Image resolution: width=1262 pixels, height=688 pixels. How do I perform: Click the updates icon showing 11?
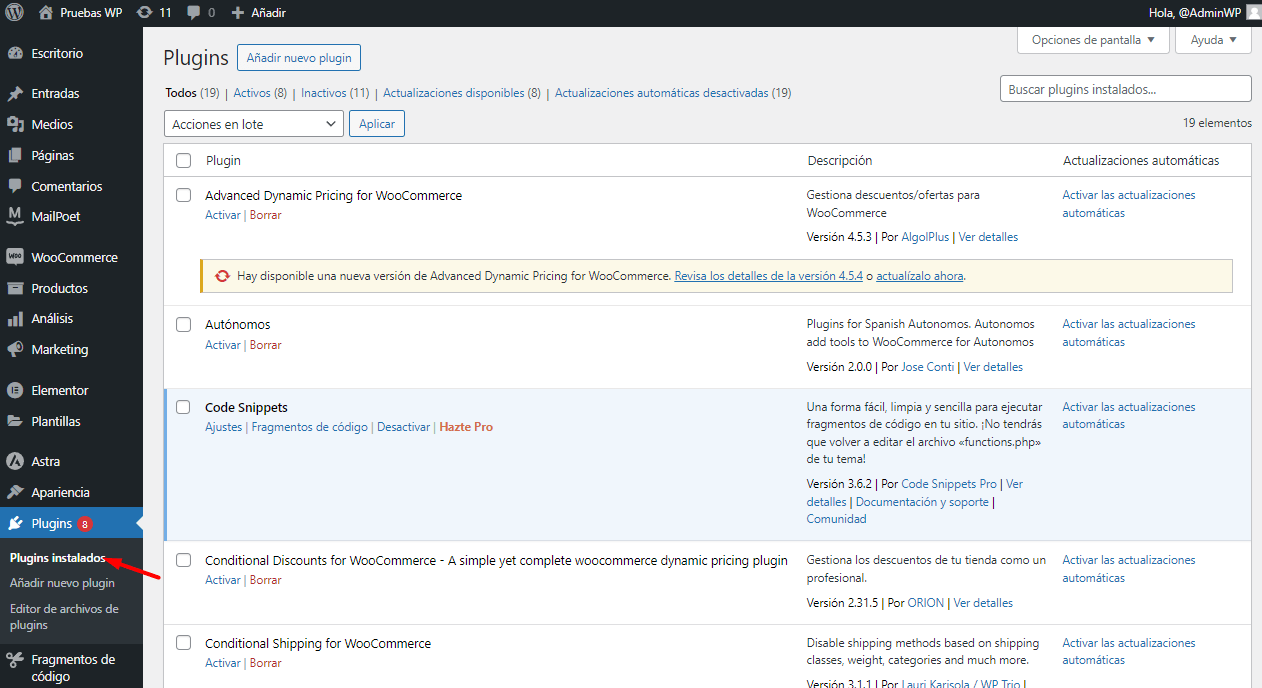[x=145, y=12]
